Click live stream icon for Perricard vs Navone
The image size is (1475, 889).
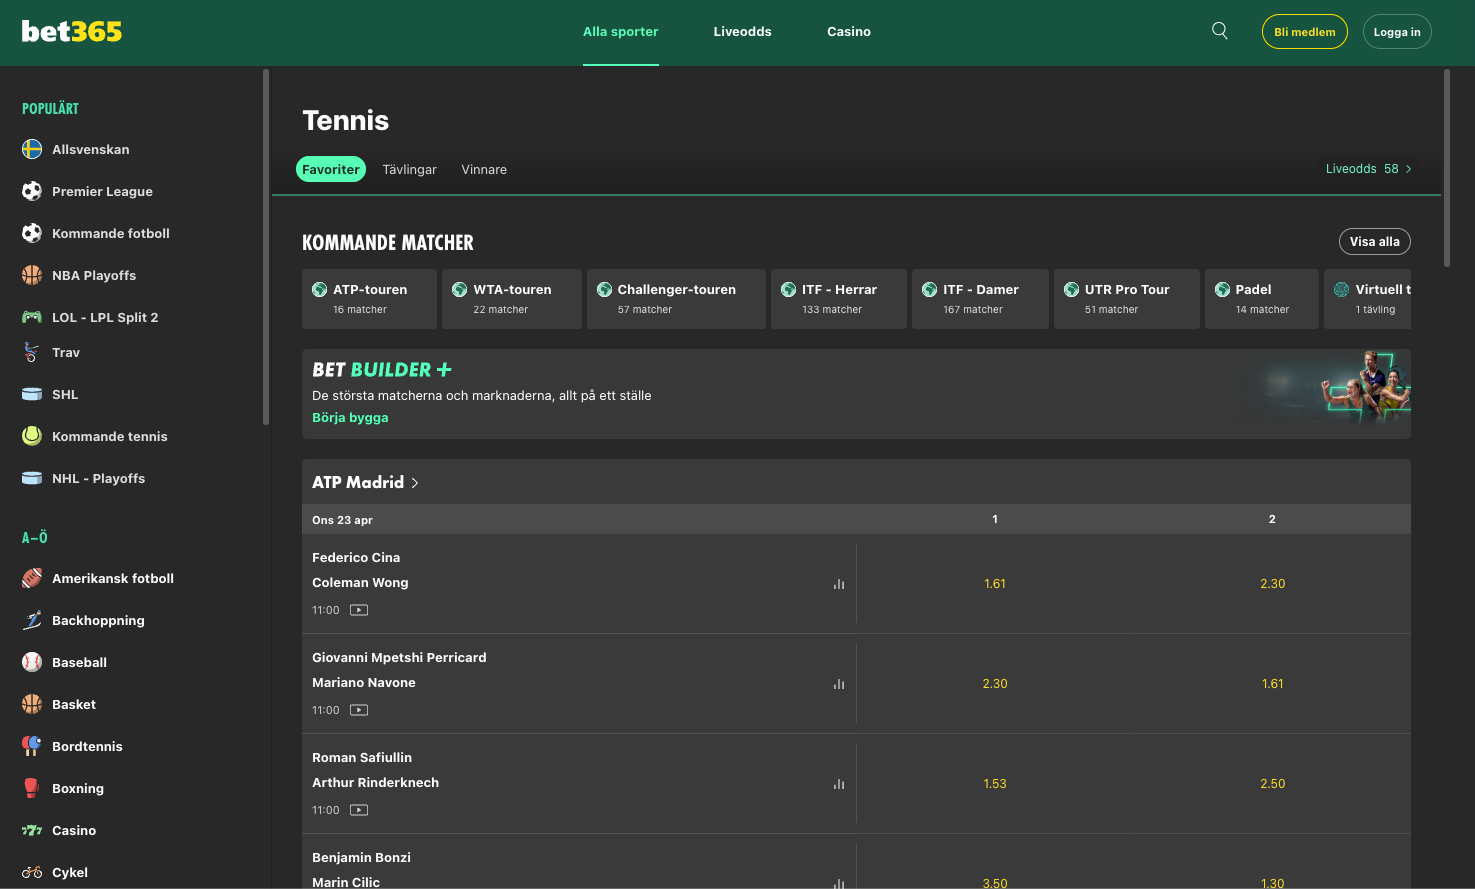[359, 710]
